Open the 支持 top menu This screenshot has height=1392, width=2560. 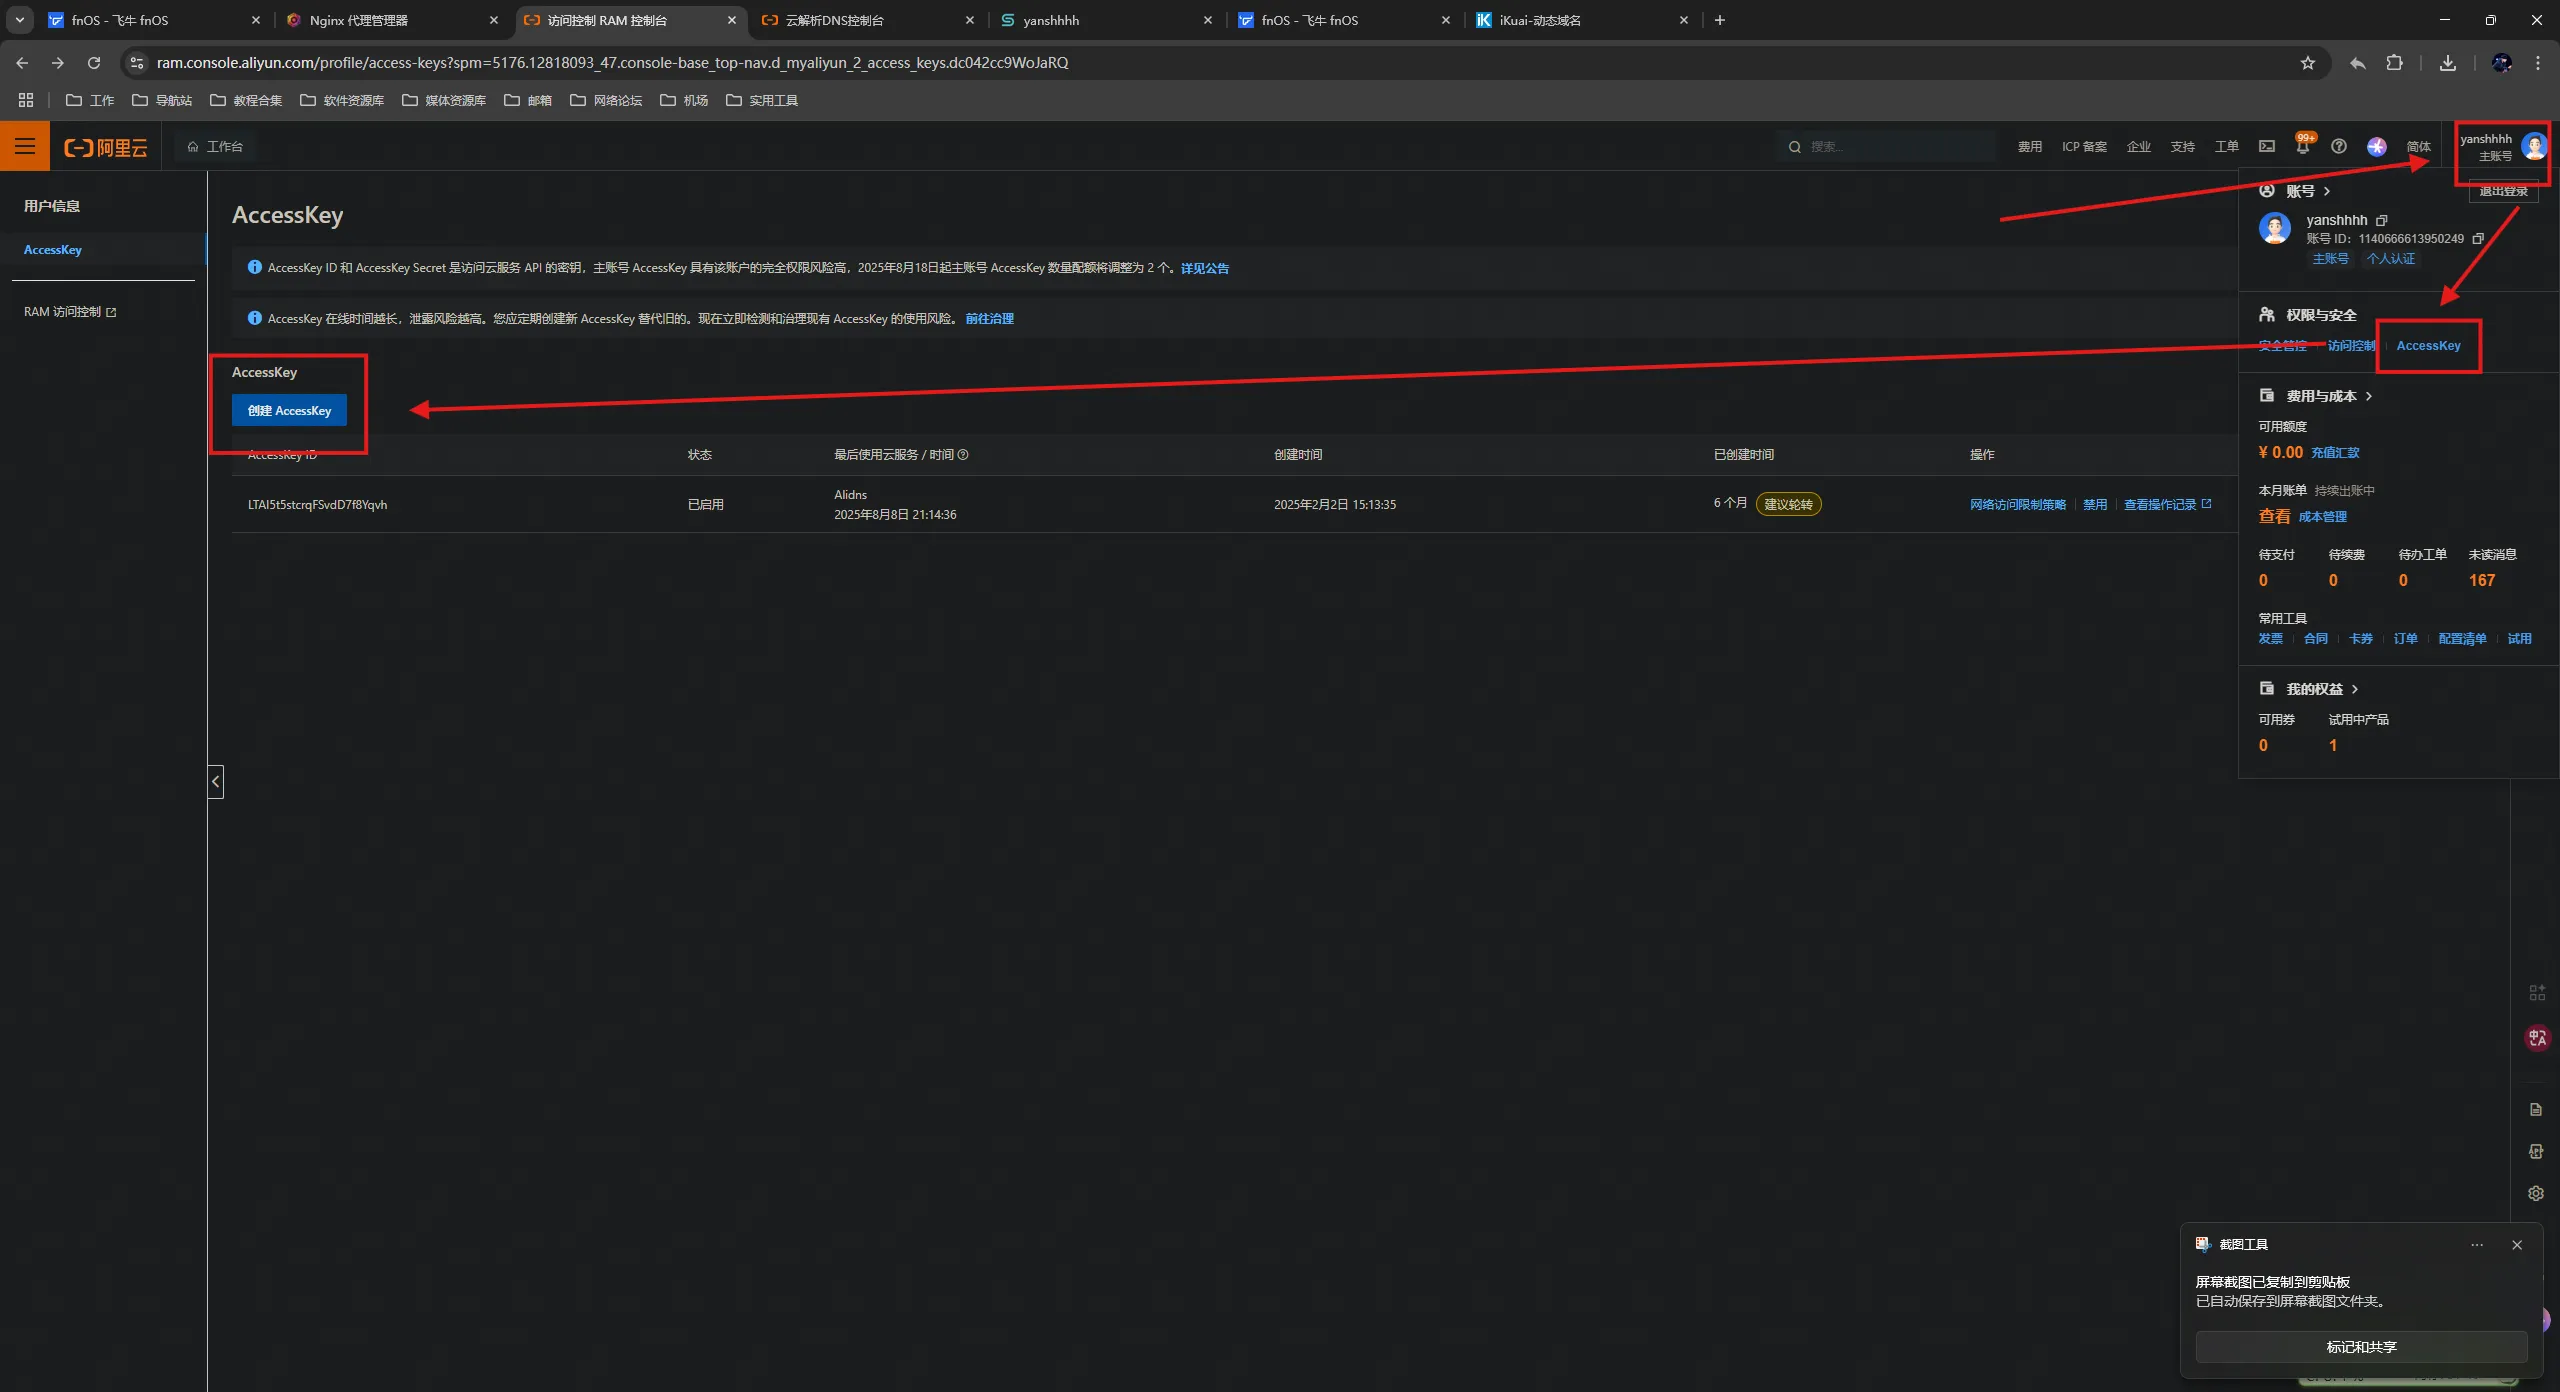tap(2182, 147)
